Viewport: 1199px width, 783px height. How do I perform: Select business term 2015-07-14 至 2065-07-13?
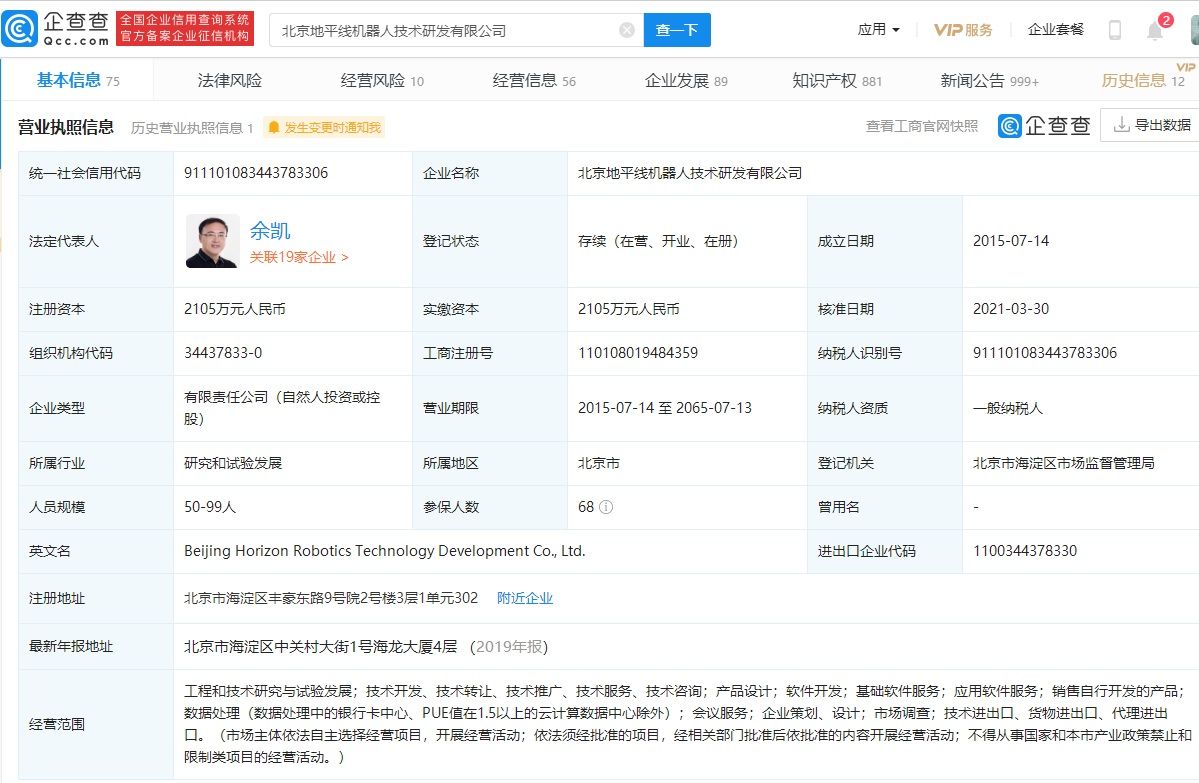coord(664,408)
